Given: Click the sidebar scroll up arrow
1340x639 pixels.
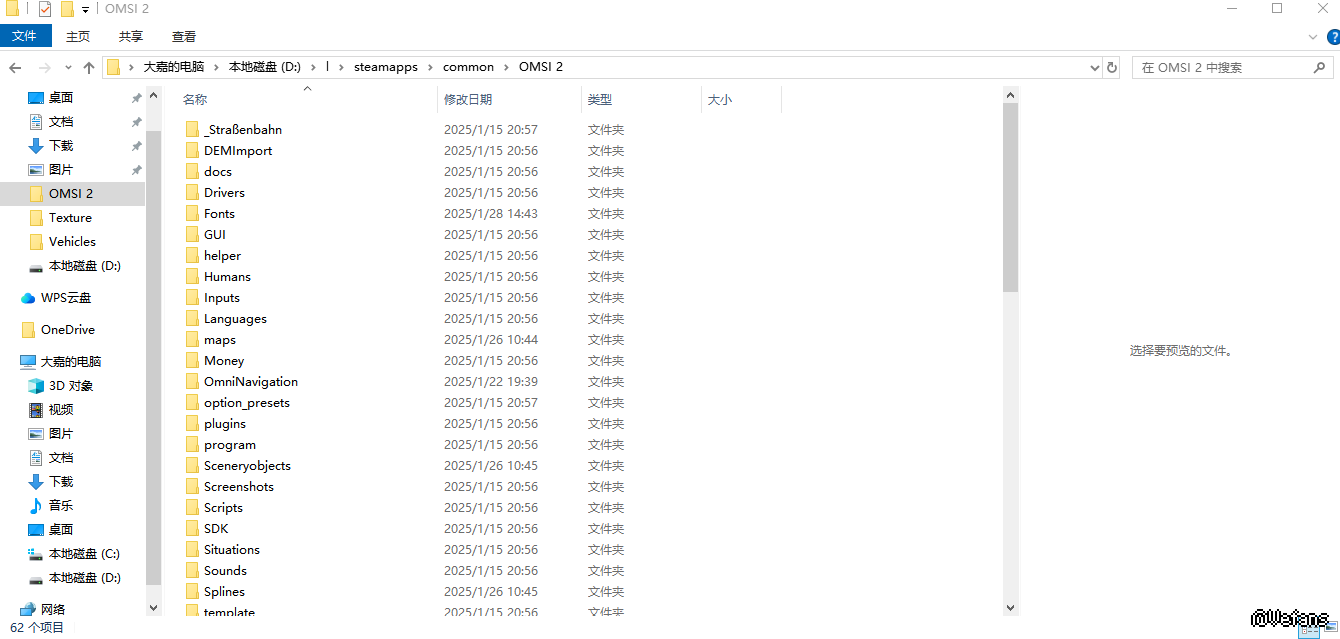Looking at the screenshot, I should pyautogui.click(x=154, y=95).
